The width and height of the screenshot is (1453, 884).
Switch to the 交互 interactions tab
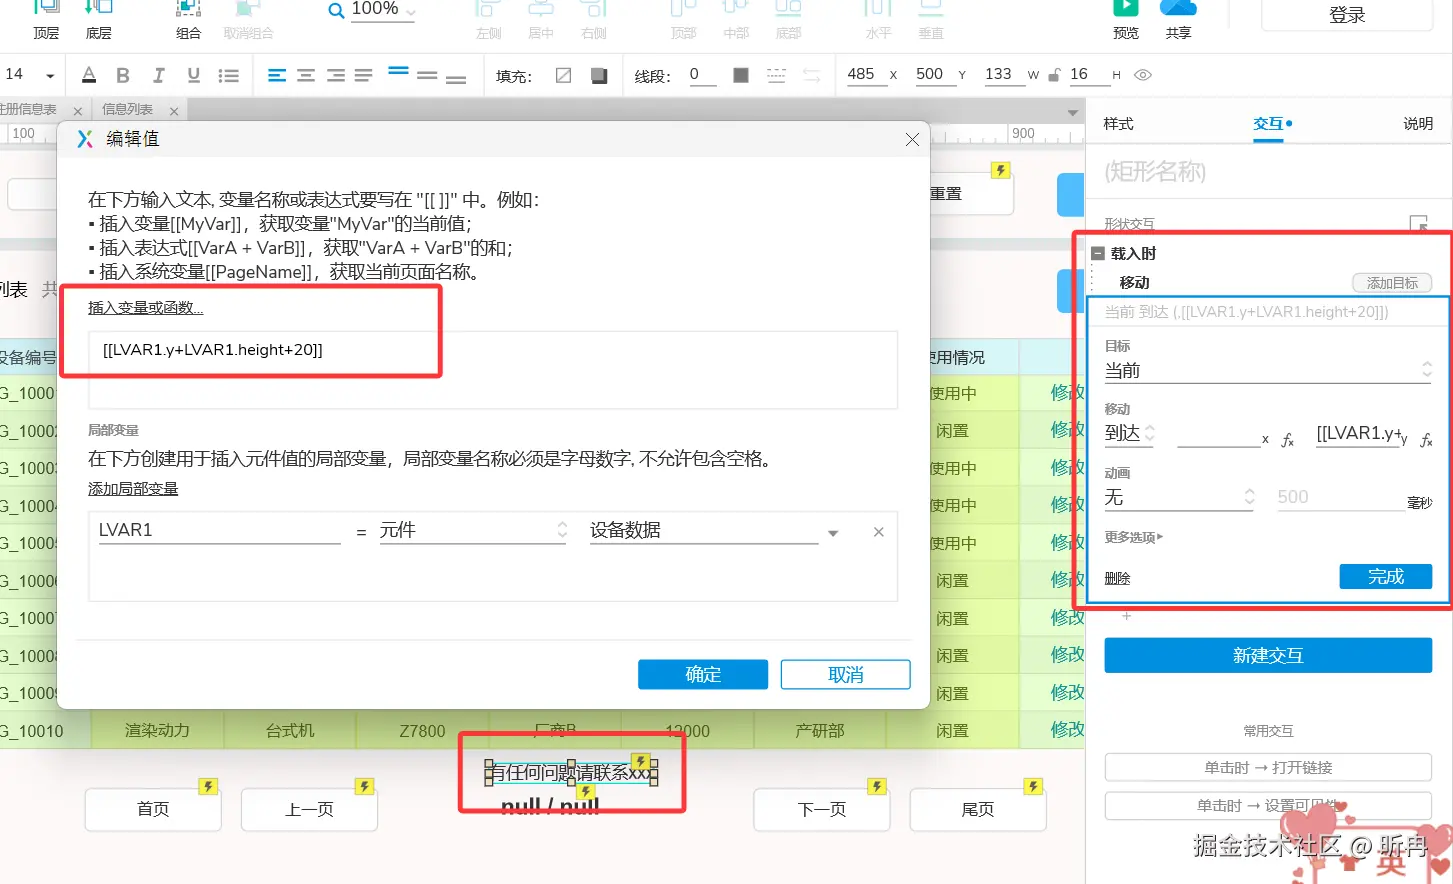[1269, 124]
